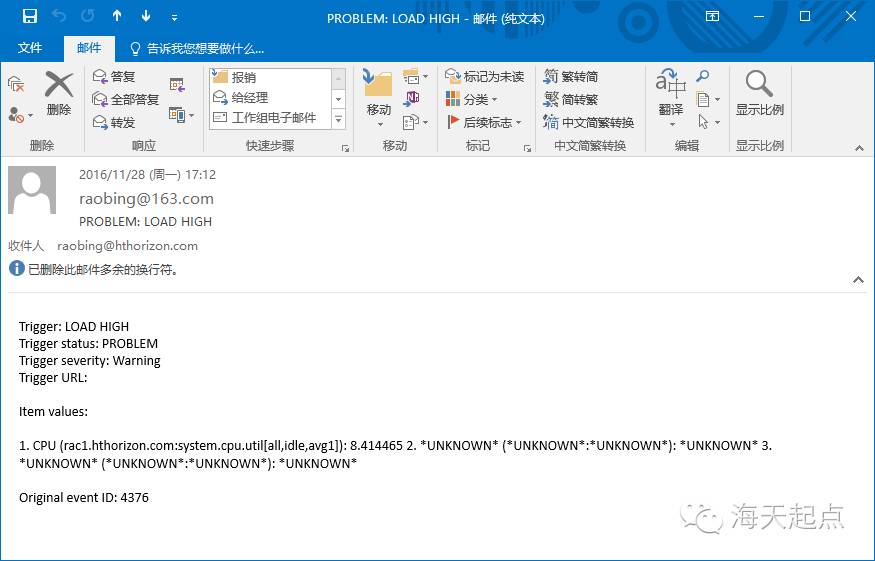The width and height of the screenshot is (875, 561).
Task: Click the Undo arrow icon
Action: coord(59,16)
